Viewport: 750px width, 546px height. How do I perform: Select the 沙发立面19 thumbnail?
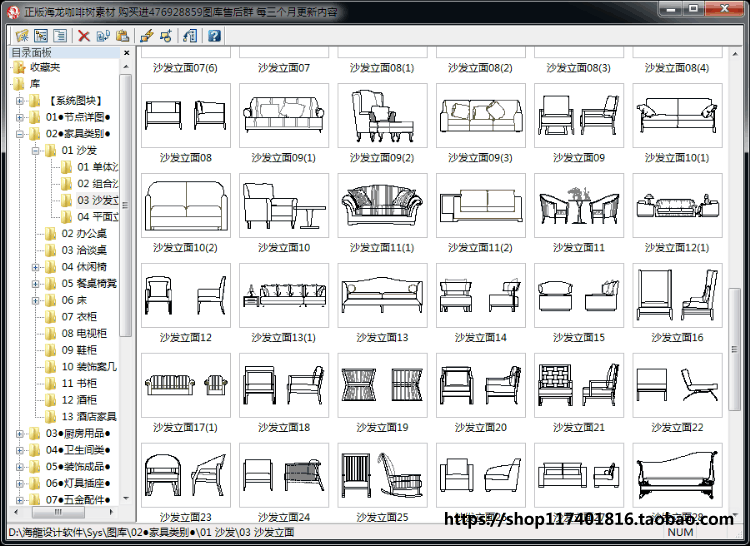382,385
